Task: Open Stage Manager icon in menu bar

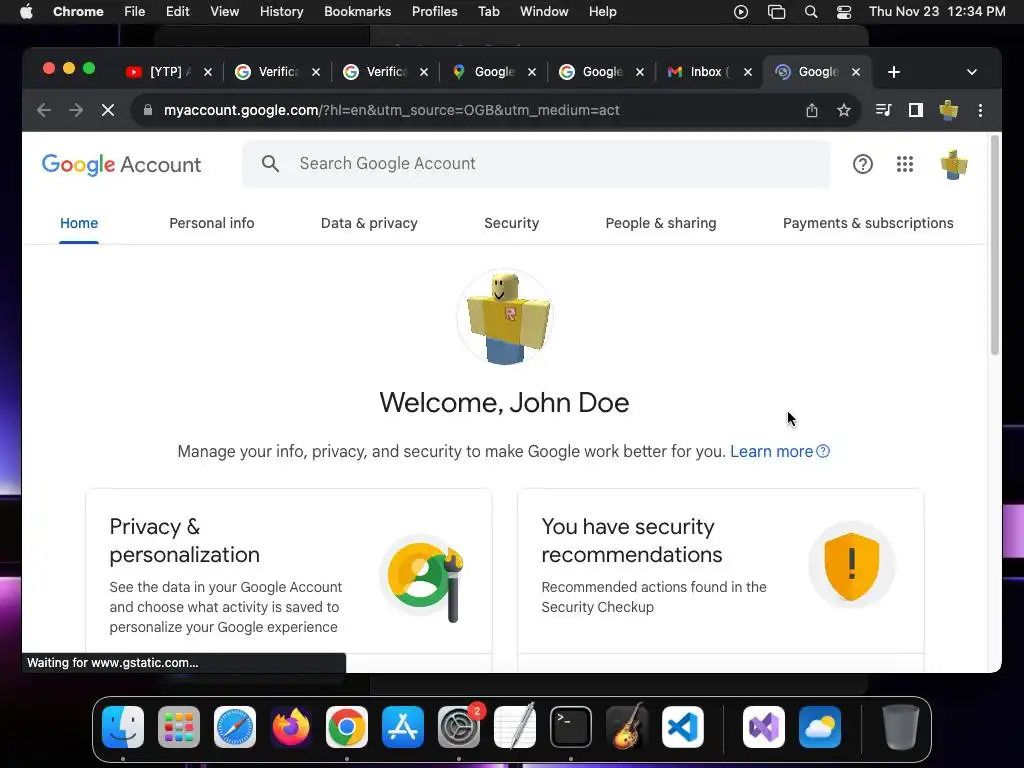Action: (x=776, y=12)
